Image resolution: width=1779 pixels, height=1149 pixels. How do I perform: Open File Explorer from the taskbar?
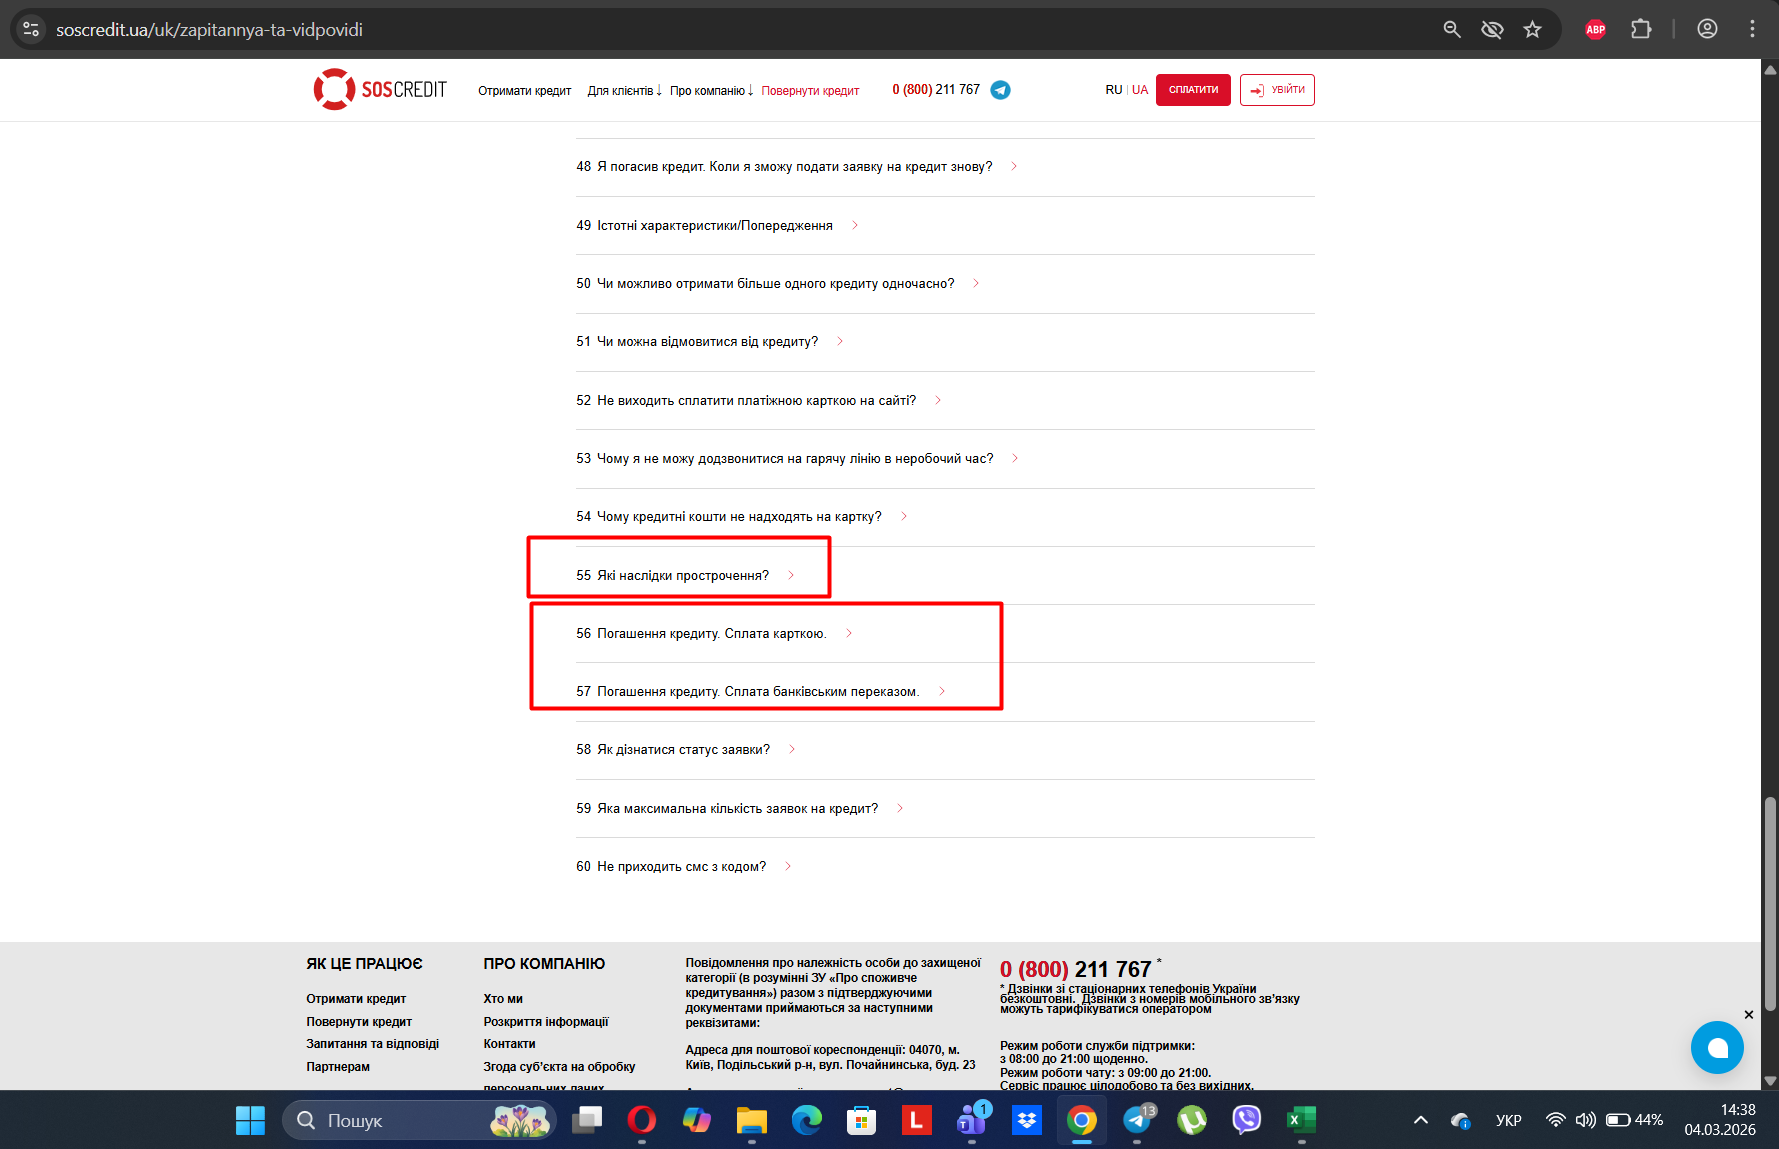(x=752, y=1120)
